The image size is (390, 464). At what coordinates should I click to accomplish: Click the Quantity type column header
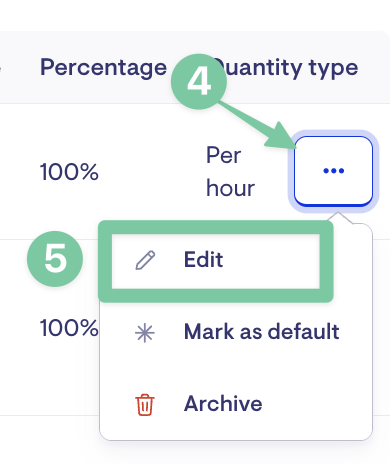[286, 68]
